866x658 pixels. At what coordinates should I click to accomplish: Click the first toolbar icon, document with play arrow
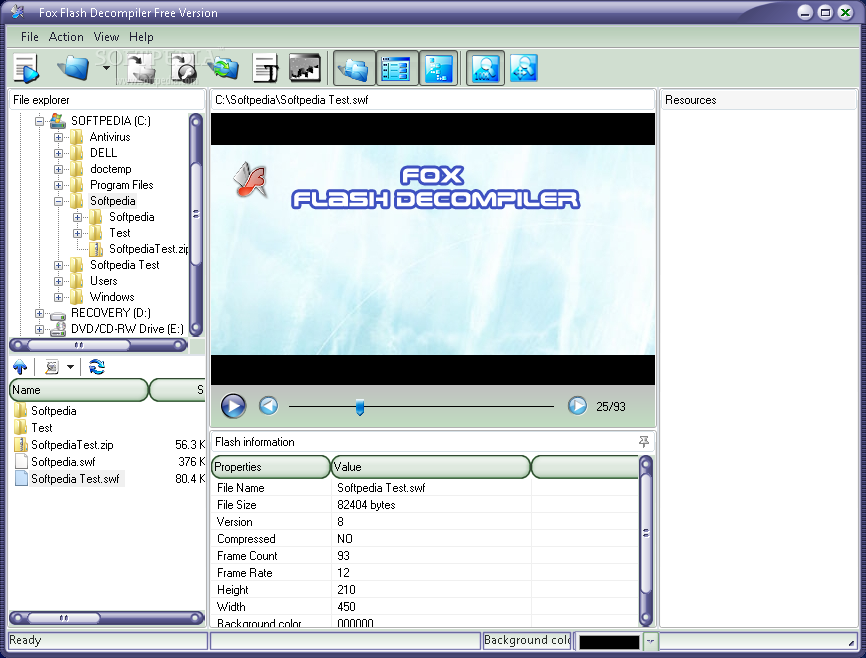point(26,69)
